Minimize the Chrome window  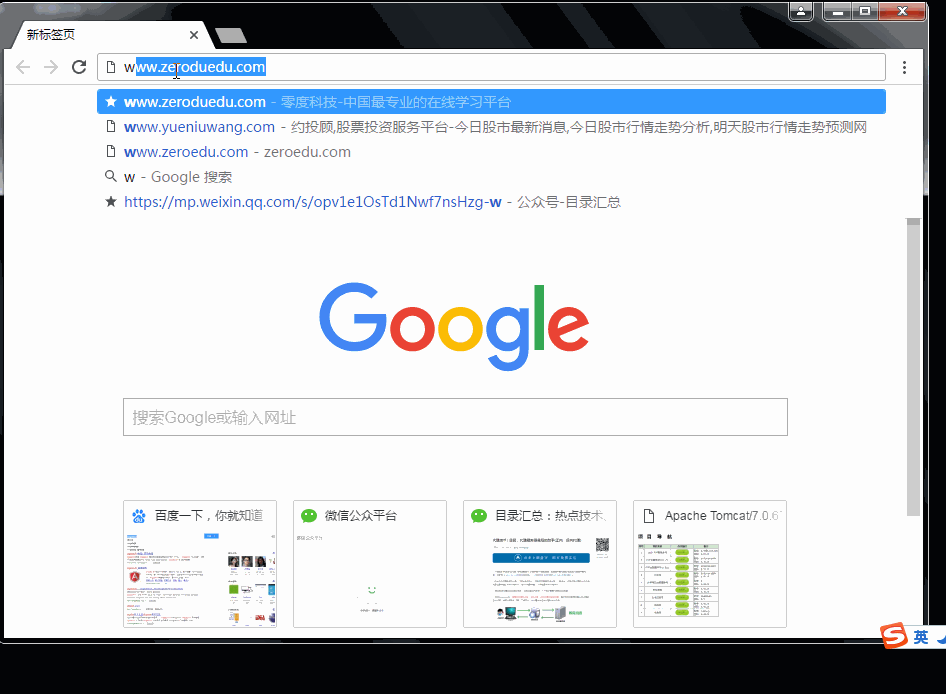coord(837,11)
